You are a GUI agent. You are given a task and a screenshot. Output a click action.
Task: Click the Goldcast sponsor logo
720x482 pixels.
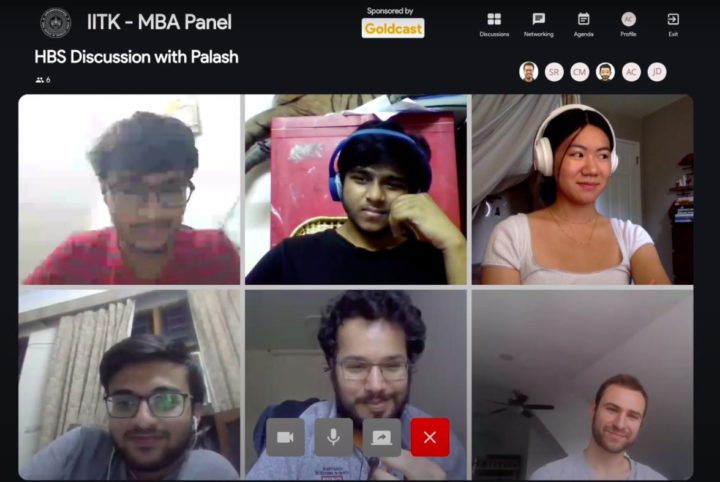393,28
